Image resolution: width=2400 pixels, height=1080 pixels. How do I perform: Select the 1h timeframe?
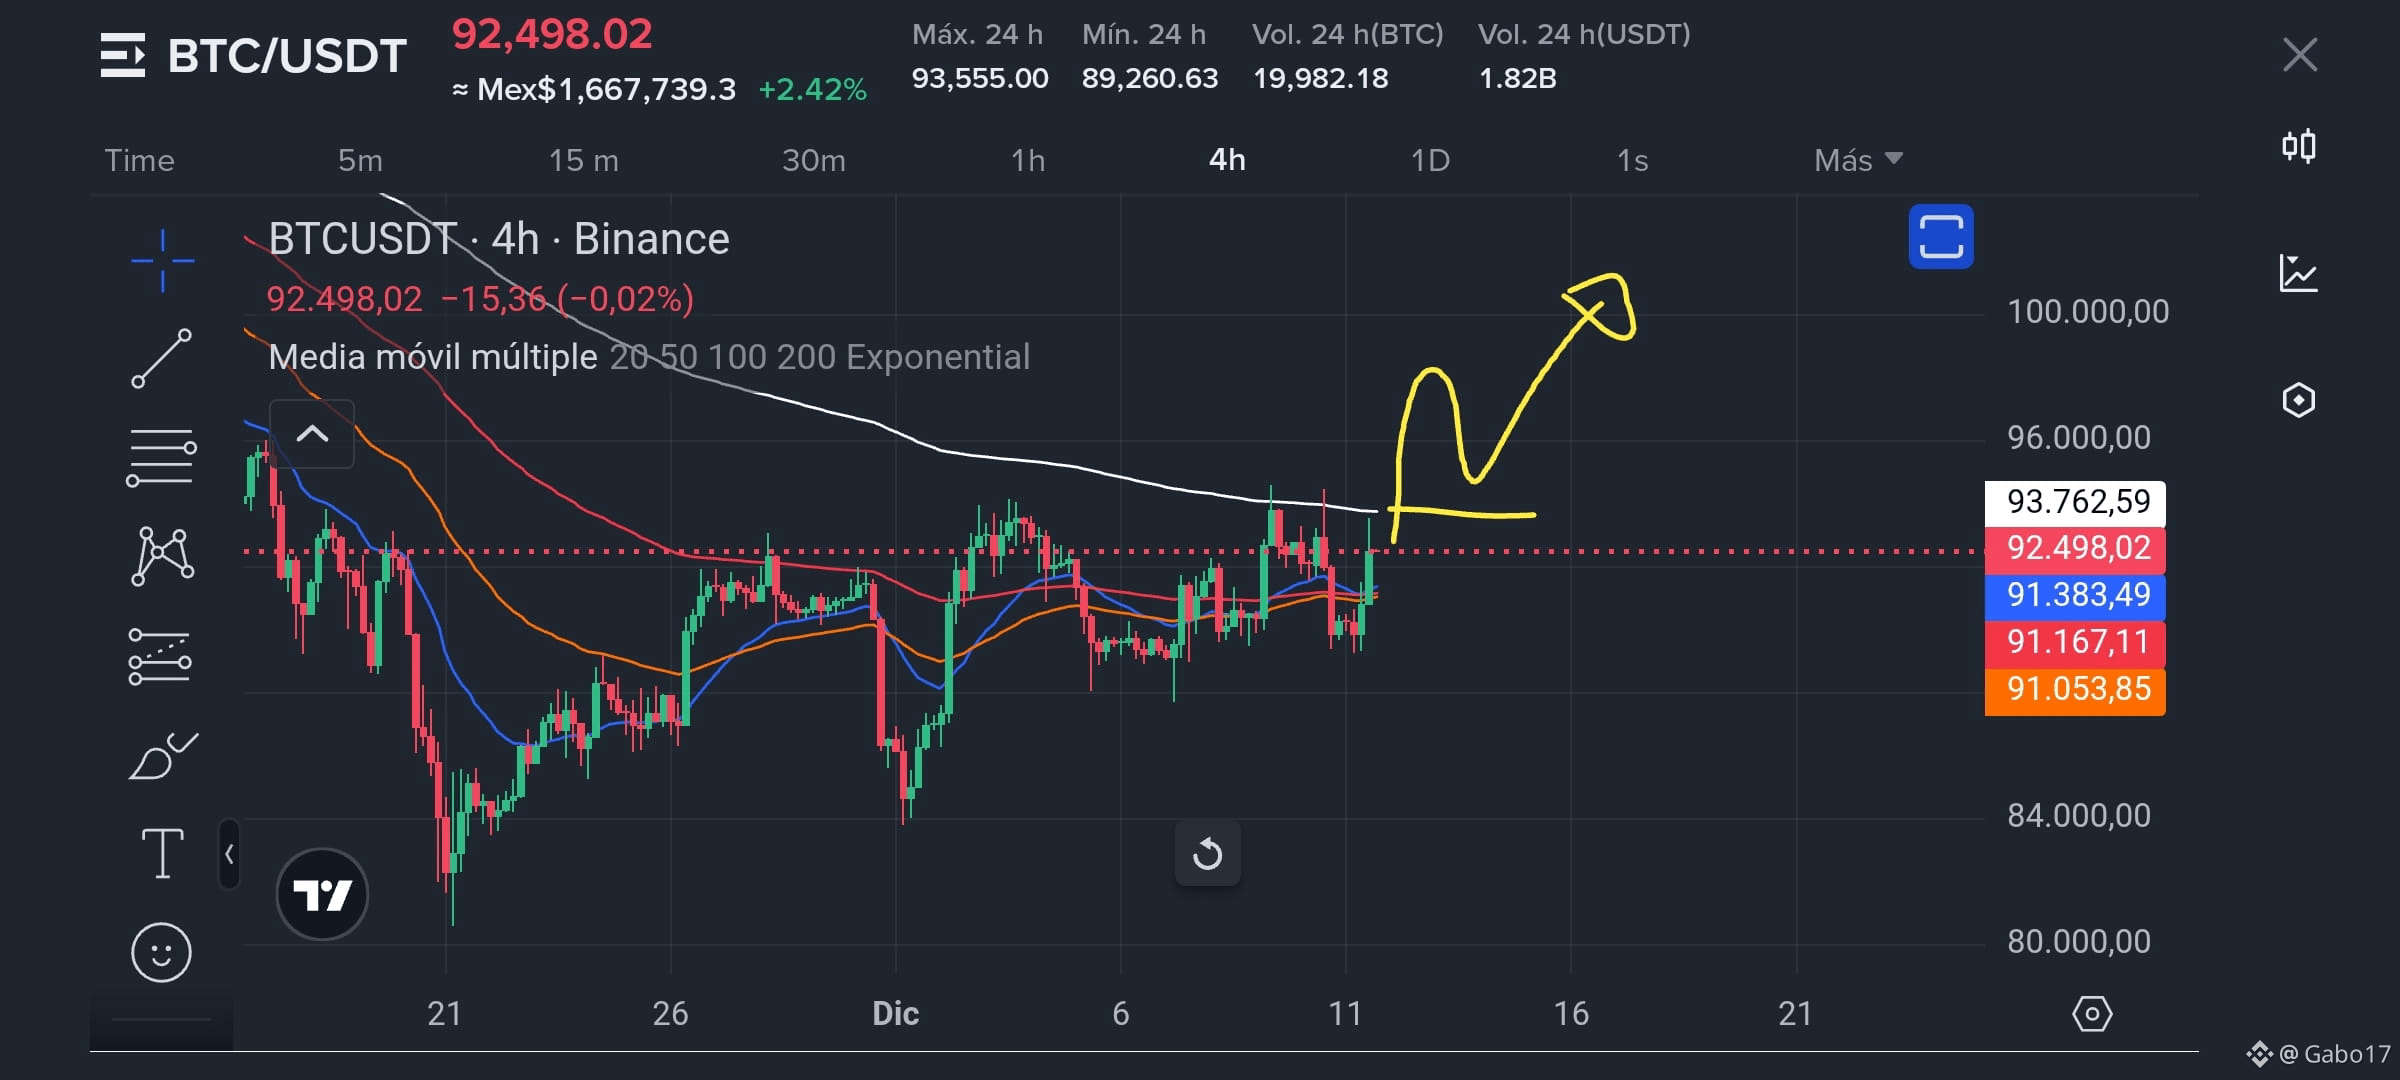point(1028,160)
